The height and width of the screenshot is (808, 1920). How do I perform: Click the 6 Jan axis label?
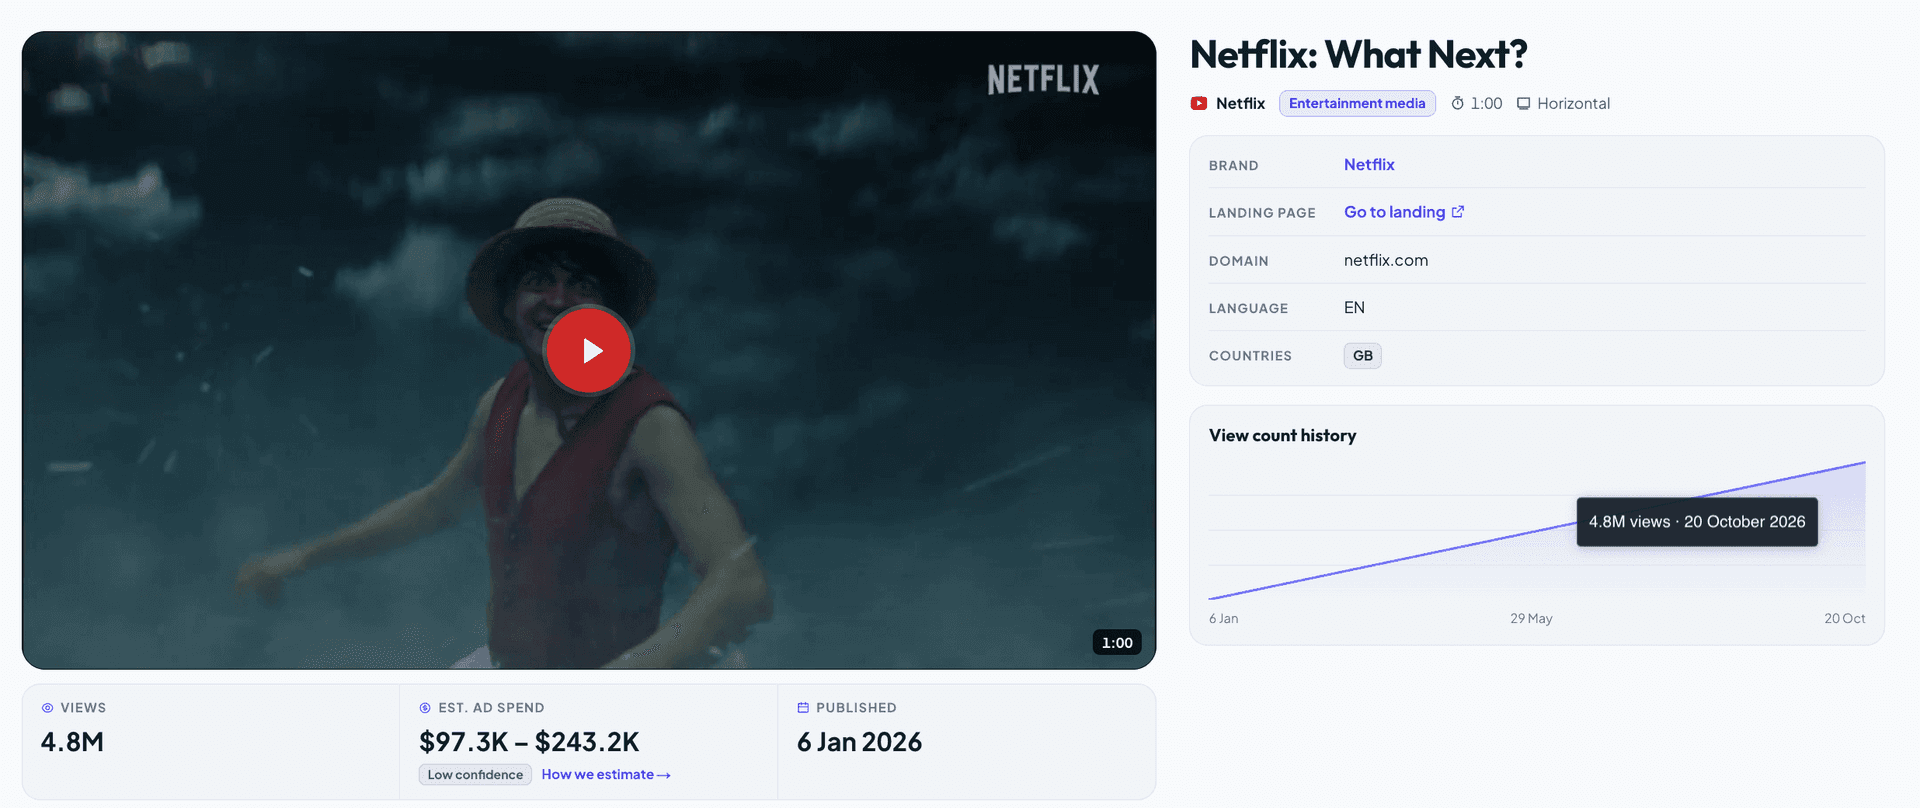tap(1223, 619)
